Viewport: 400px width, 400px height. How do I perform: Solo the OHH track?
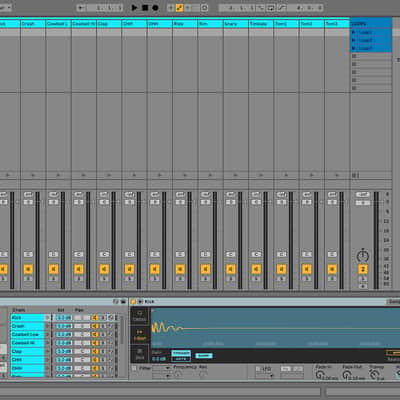155,279
